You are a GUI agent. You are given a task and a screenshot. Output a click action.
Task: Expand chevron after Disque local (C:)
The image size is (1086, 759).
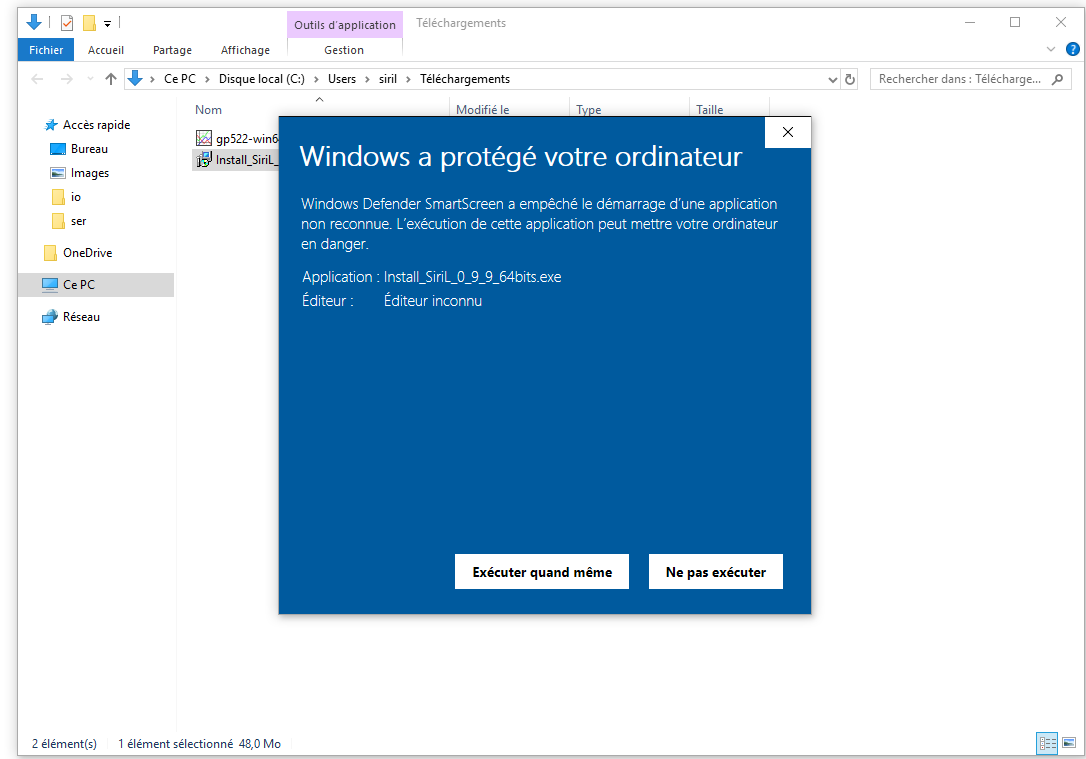pyautogui.click(x=317, y=80)
